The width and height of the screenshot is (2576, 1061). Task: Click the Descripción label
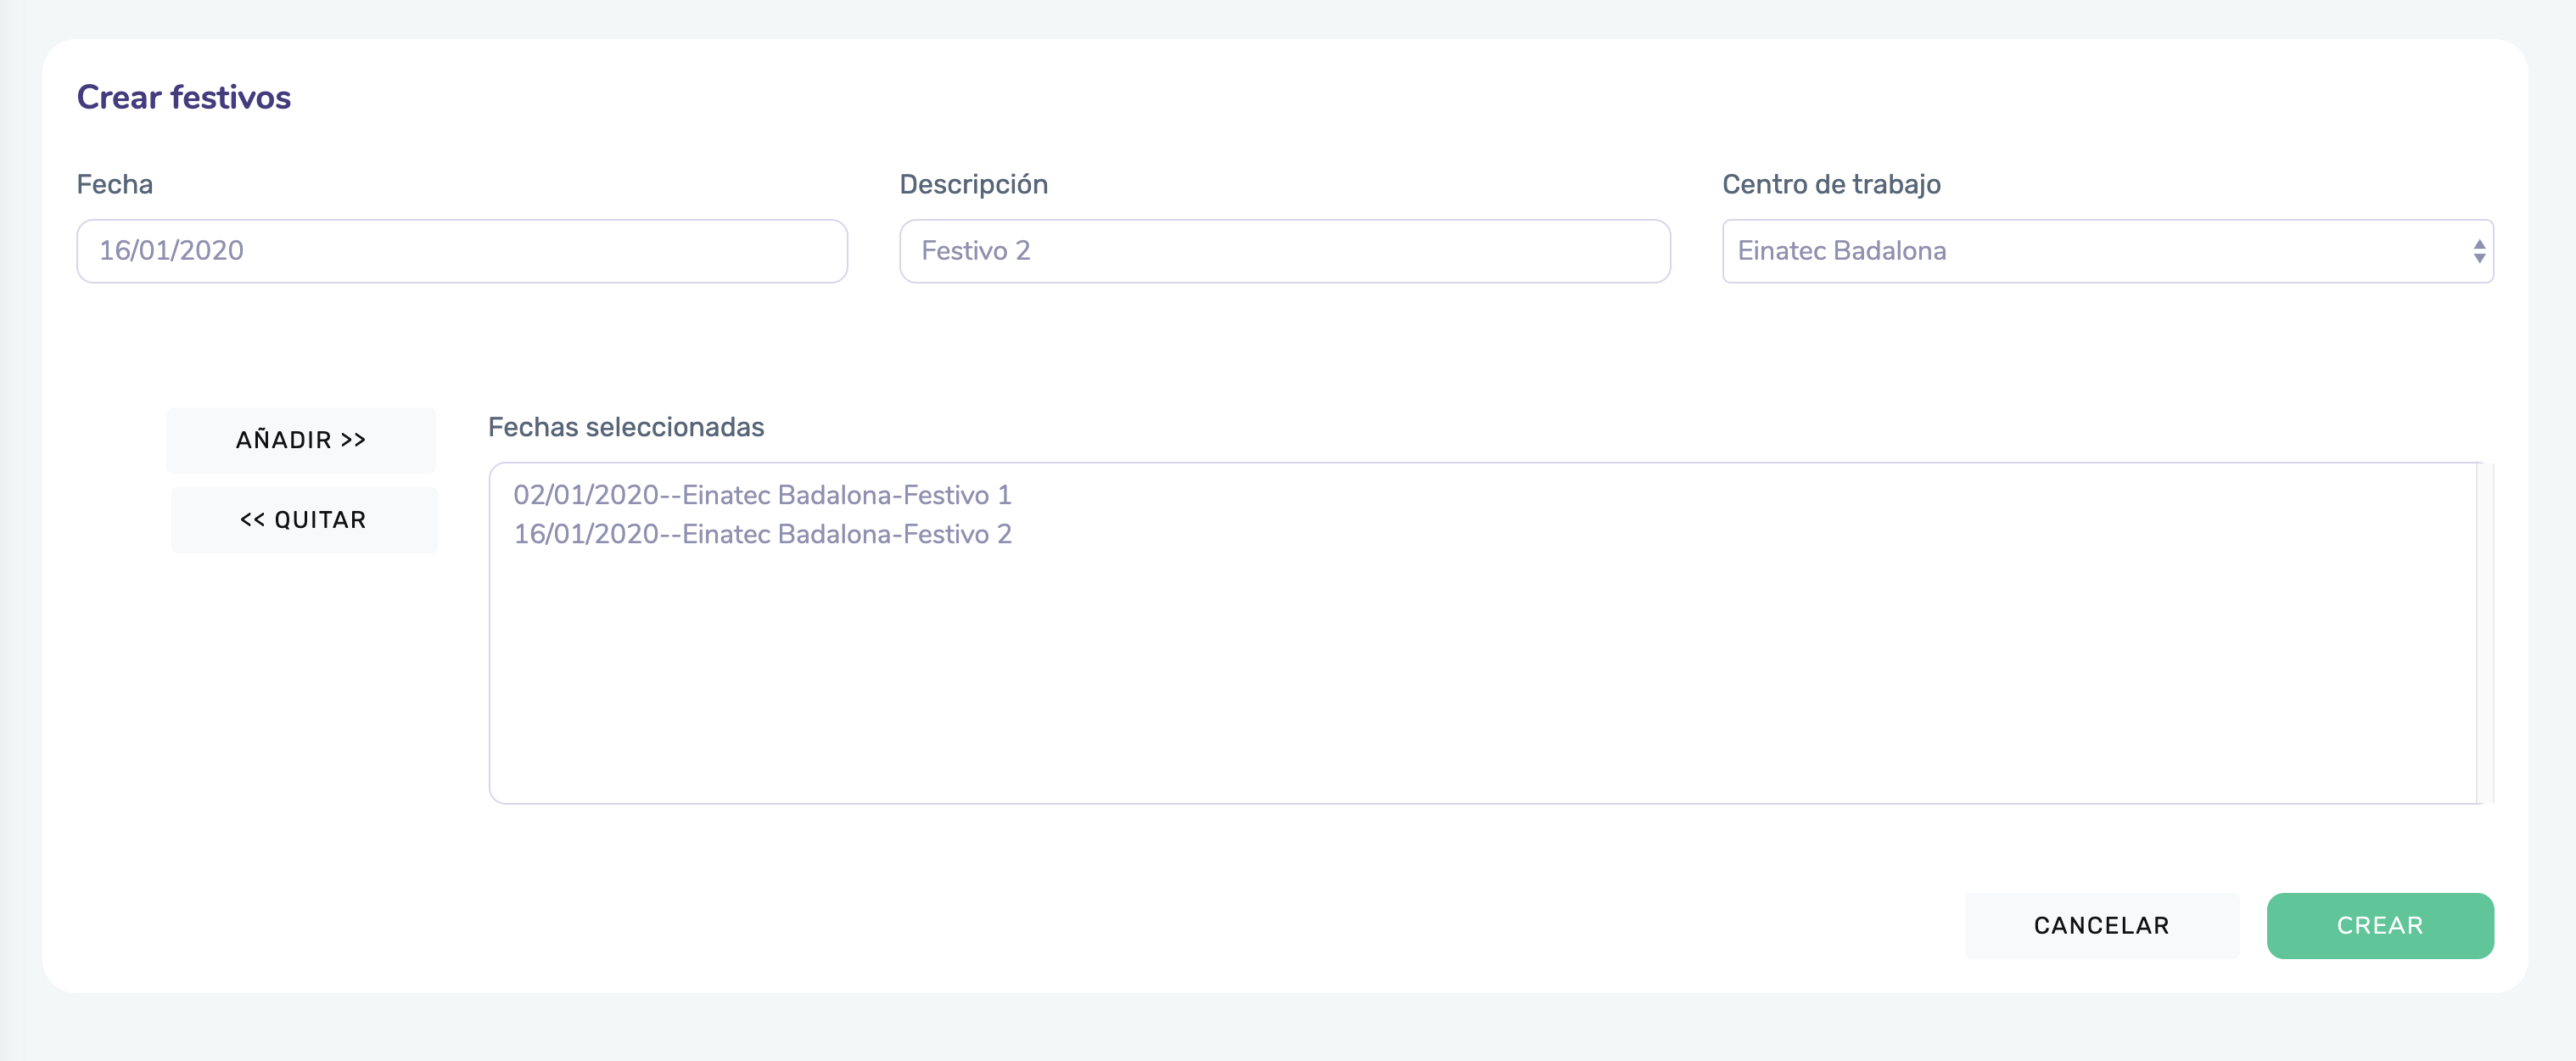point(973,184)
